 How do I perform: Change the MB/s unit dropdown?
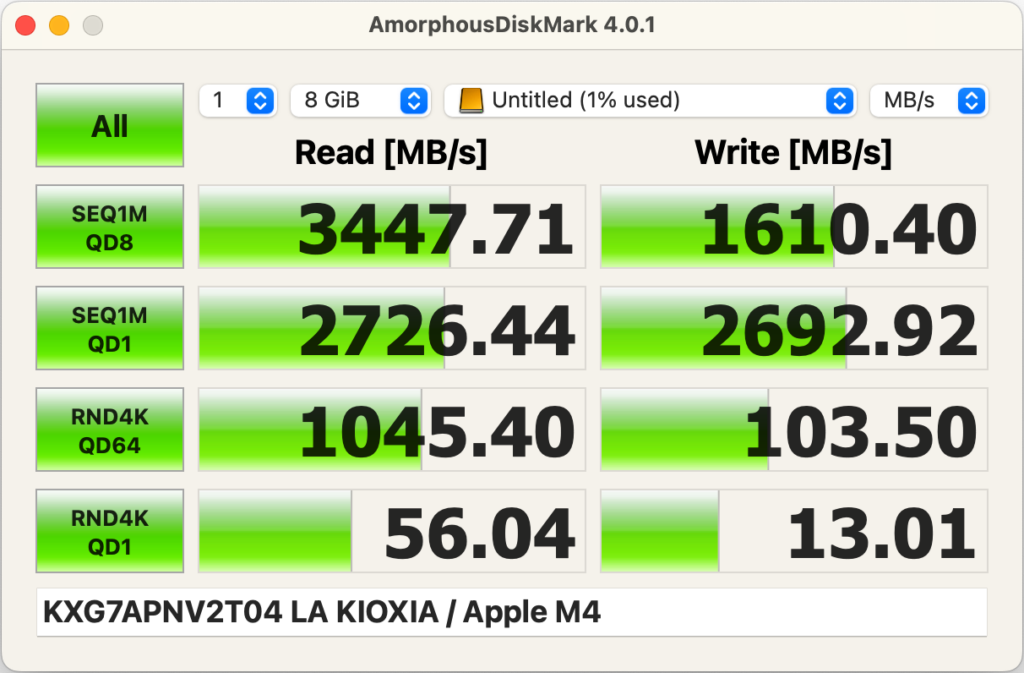[929, 100]
